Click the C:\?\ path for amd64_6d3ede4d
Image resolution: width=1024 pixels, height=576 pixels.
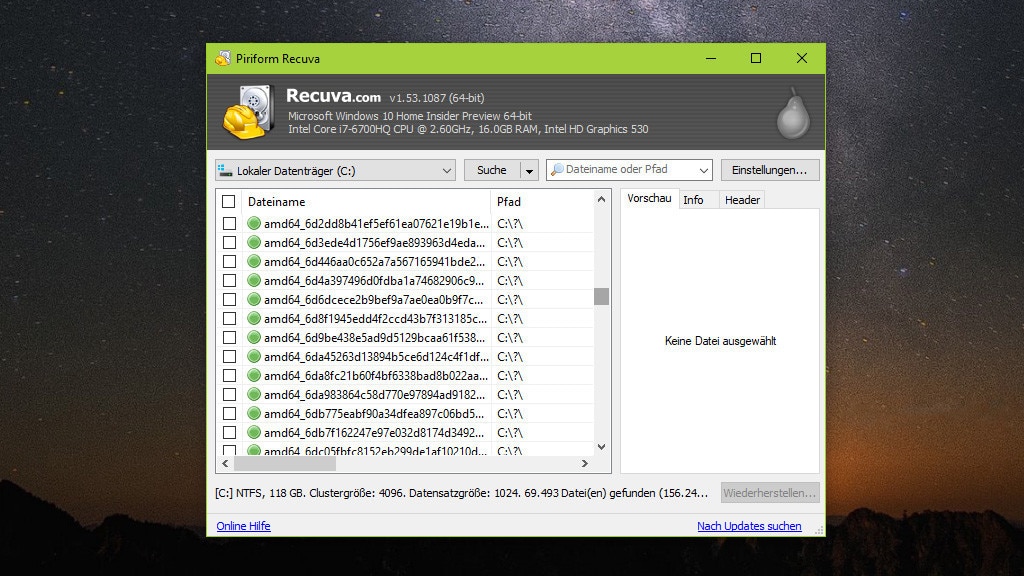[510, 243]
